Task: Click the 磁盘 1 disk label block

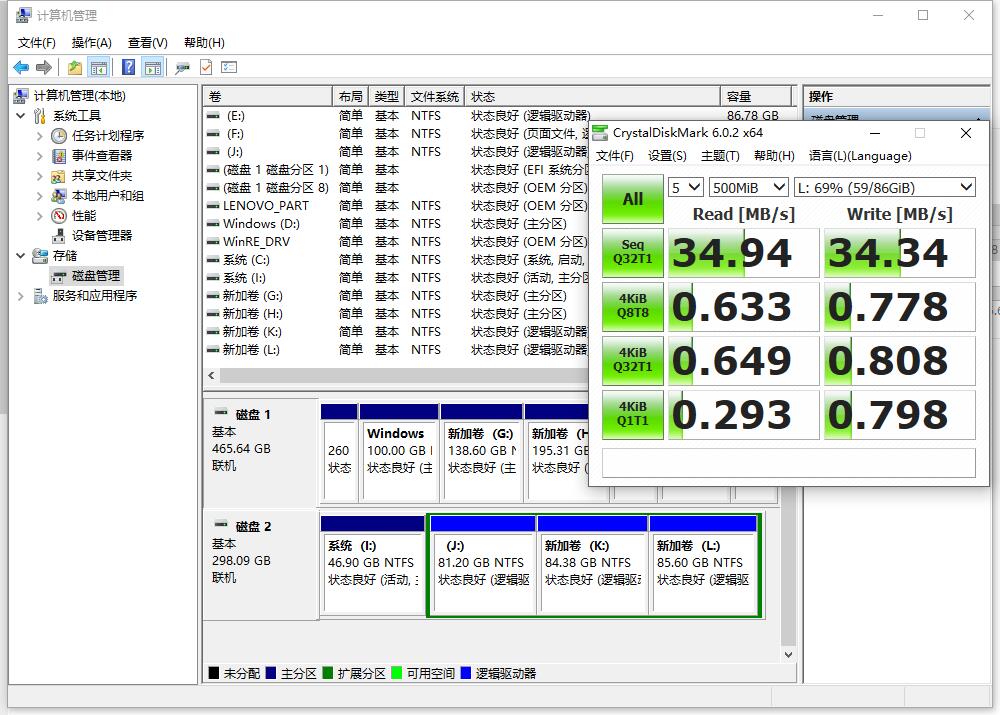Action: pyautogui.click(x=260, y=452)
